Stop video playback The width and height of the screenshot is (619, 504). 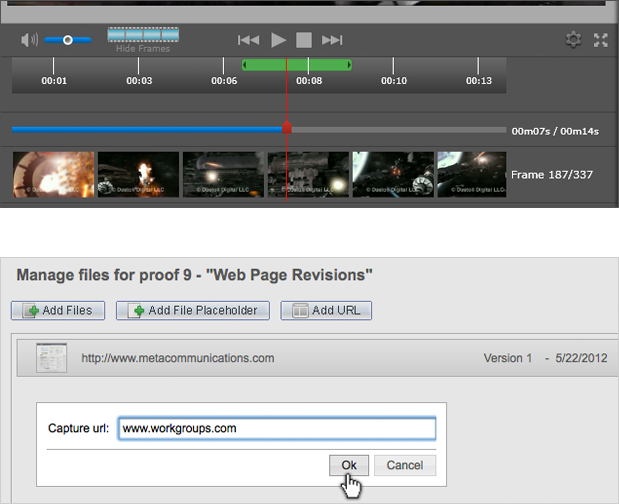click(x=304, y=40)
